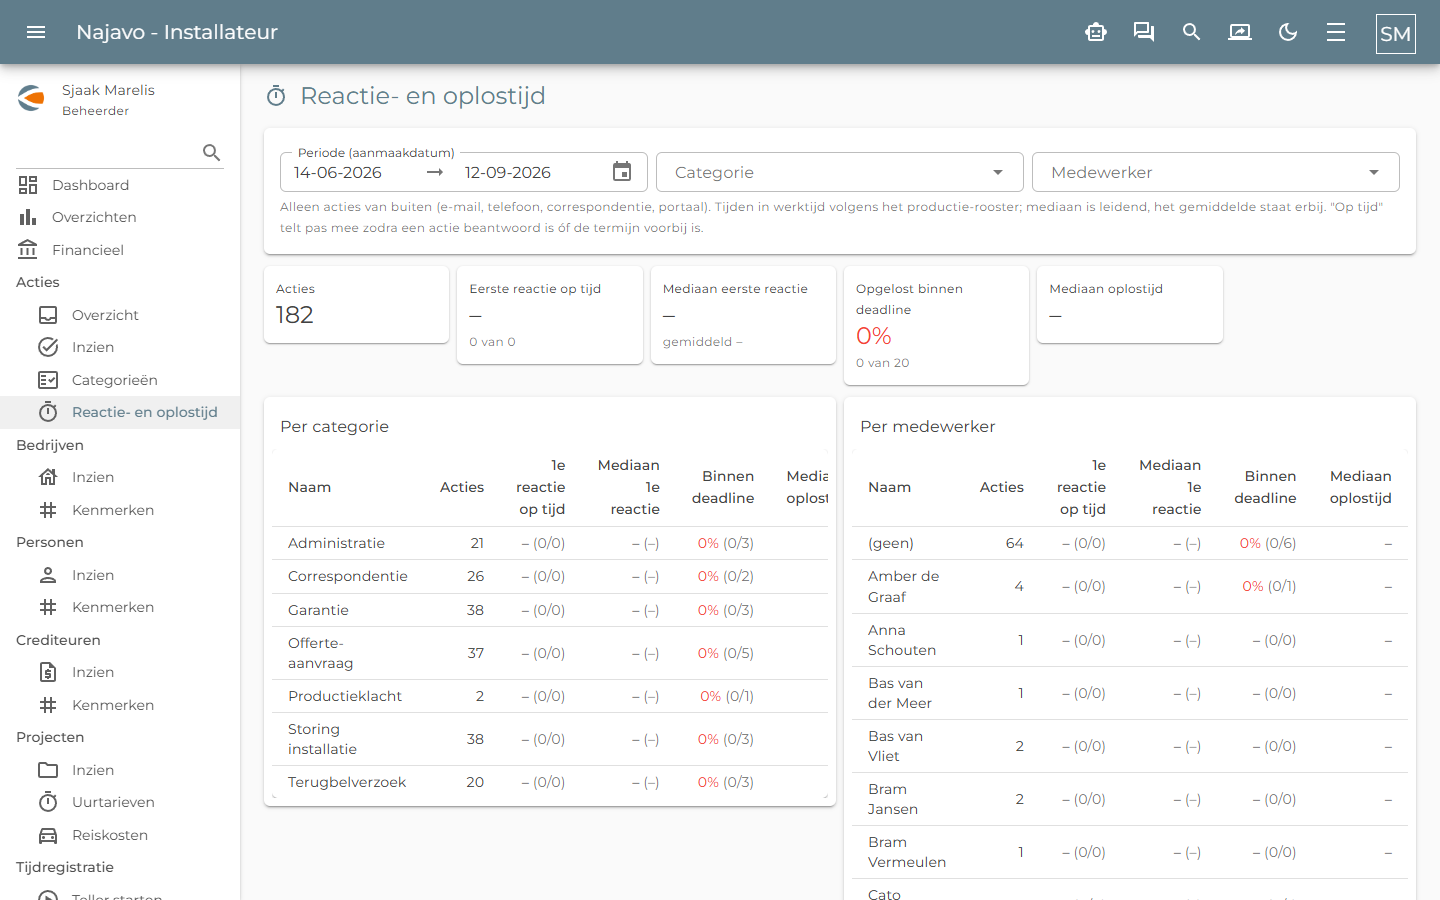Click the sidebar search magnifier icon
Image resolution: width=1440 pixels, height=900 pixels.
pos(211,152)
